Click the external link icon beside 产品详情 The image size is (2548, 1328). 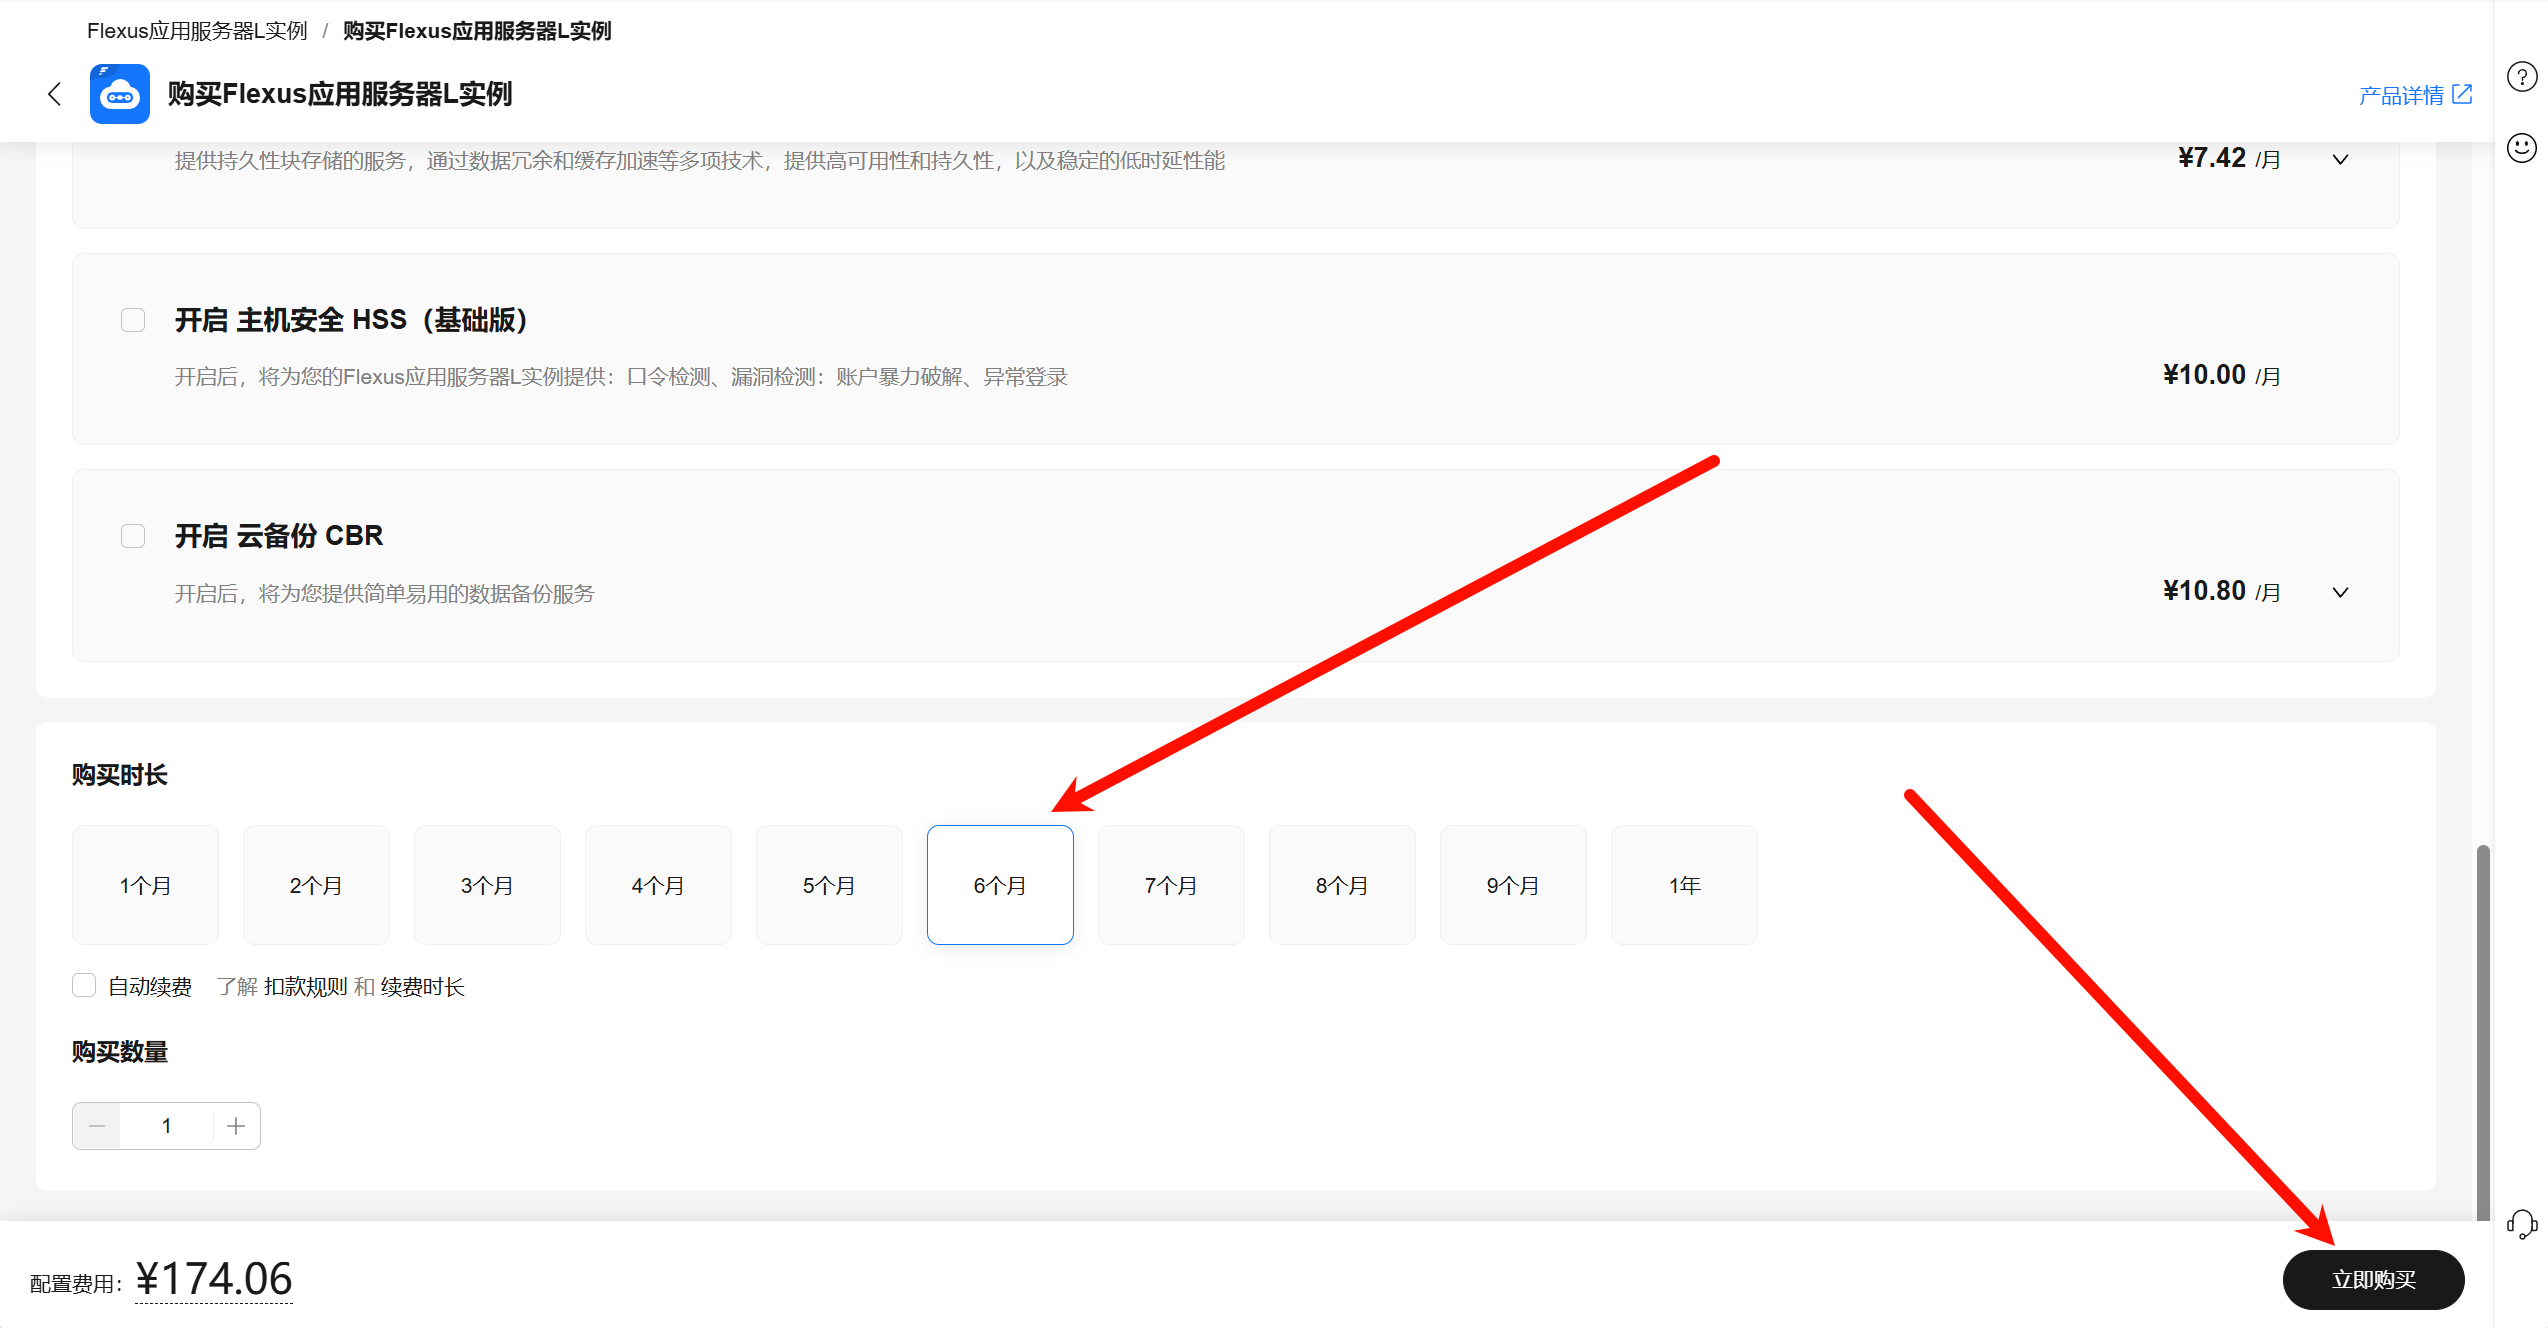(x=2463, y=94)
